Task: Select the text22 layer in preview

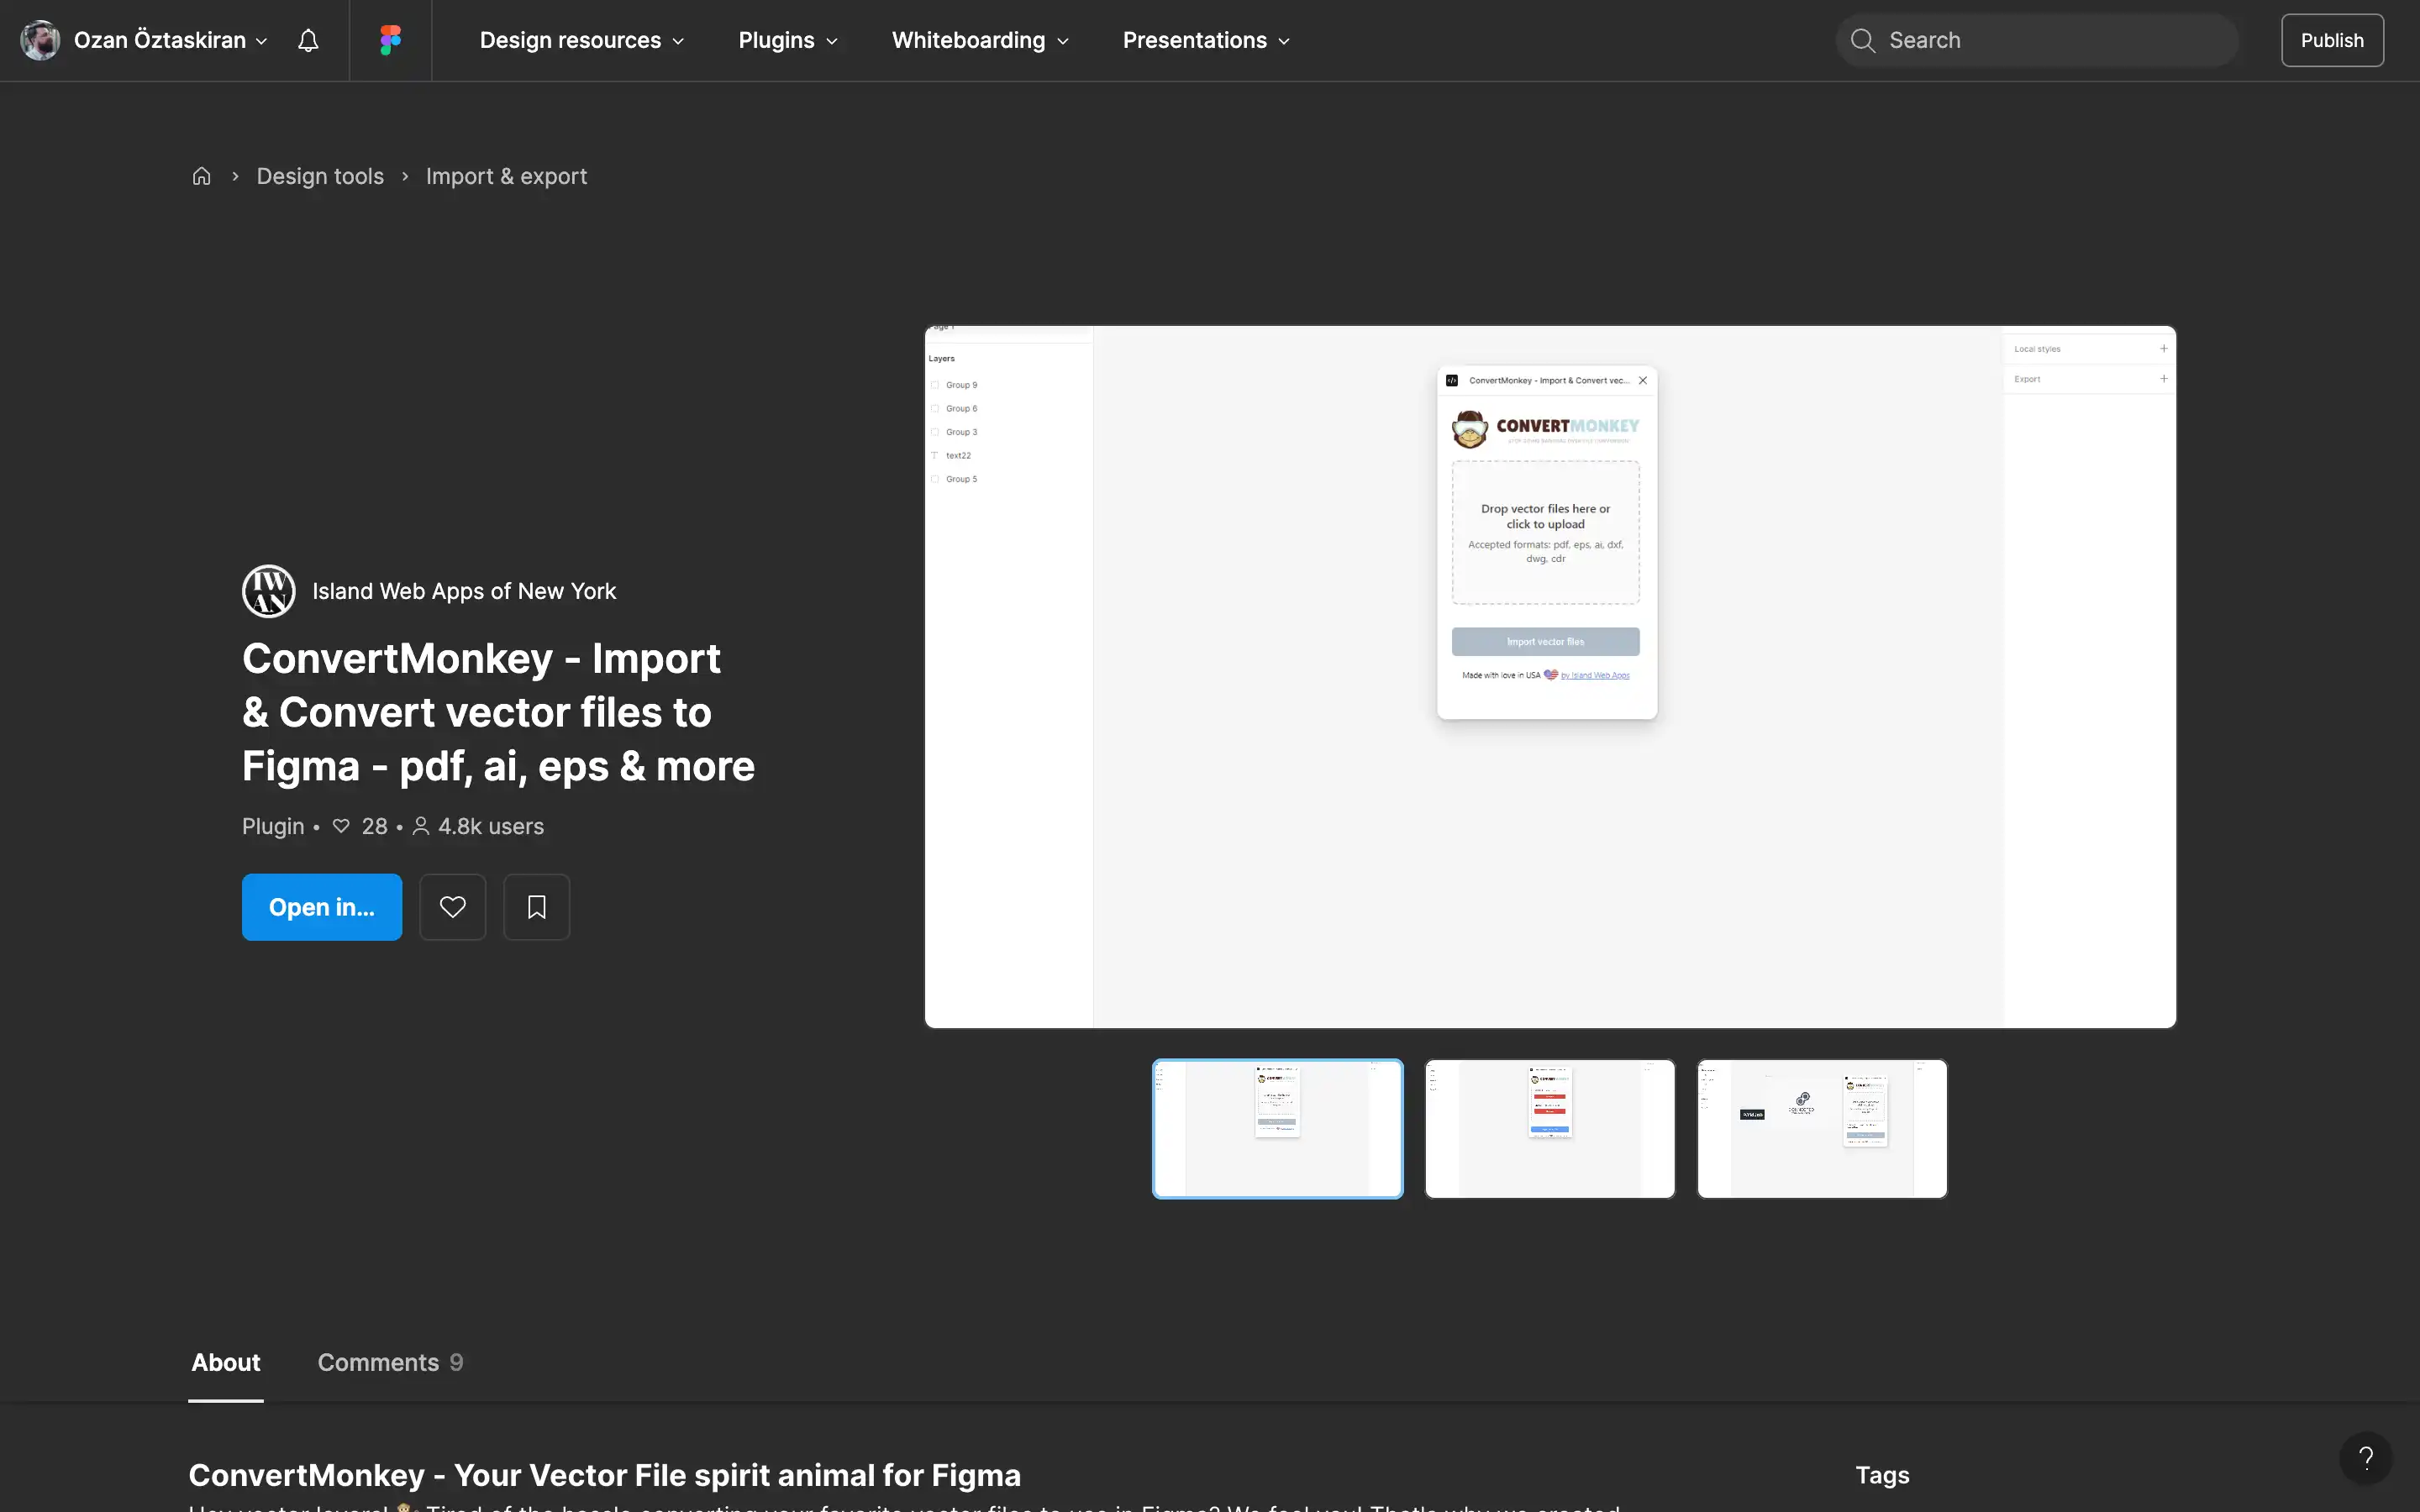Action: click(958, 455)
